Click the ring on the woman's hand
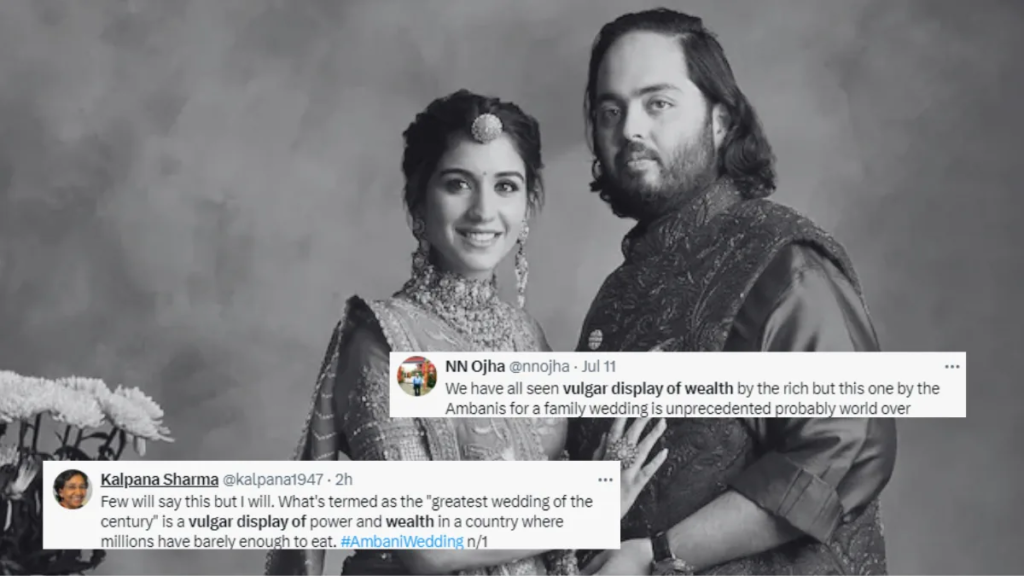Screen dimensions: 1024x576 tap(621, 451)
